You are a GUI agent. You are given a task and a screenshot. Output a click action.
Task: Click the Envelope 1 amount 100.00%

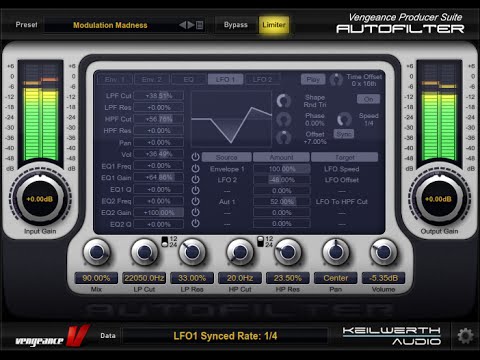click(282, 169)
